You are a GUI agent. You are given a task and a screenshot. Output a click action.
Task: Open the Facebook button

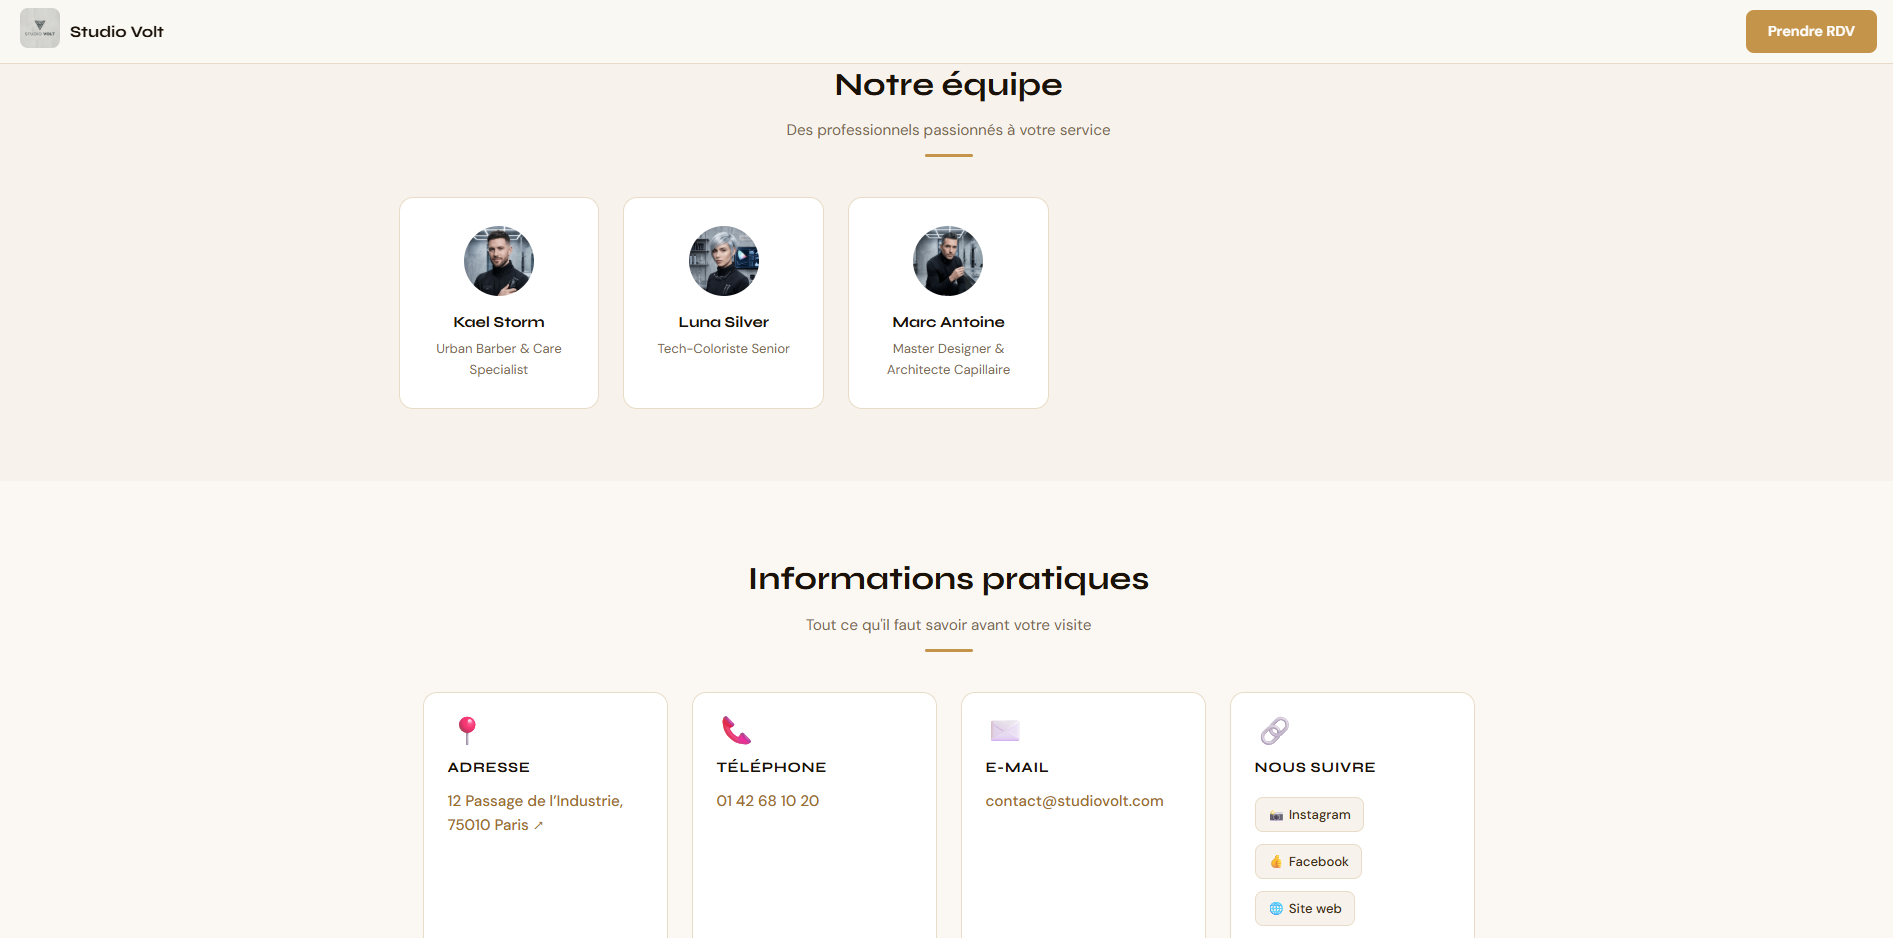coord(1308,862)
